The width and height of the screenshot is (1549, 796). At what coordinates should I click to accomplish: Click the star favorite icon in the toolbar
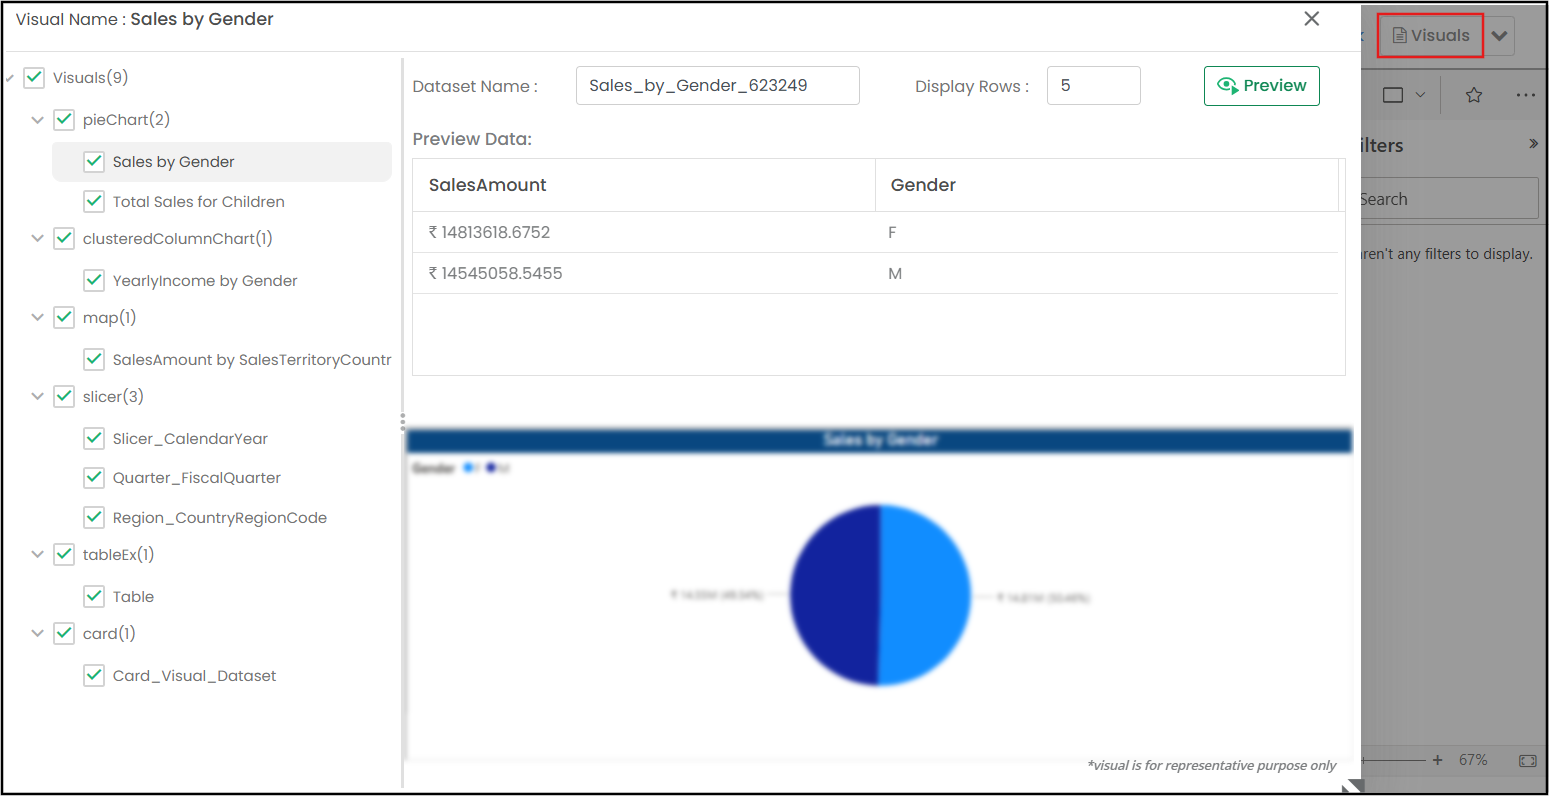coord(1473,95)
